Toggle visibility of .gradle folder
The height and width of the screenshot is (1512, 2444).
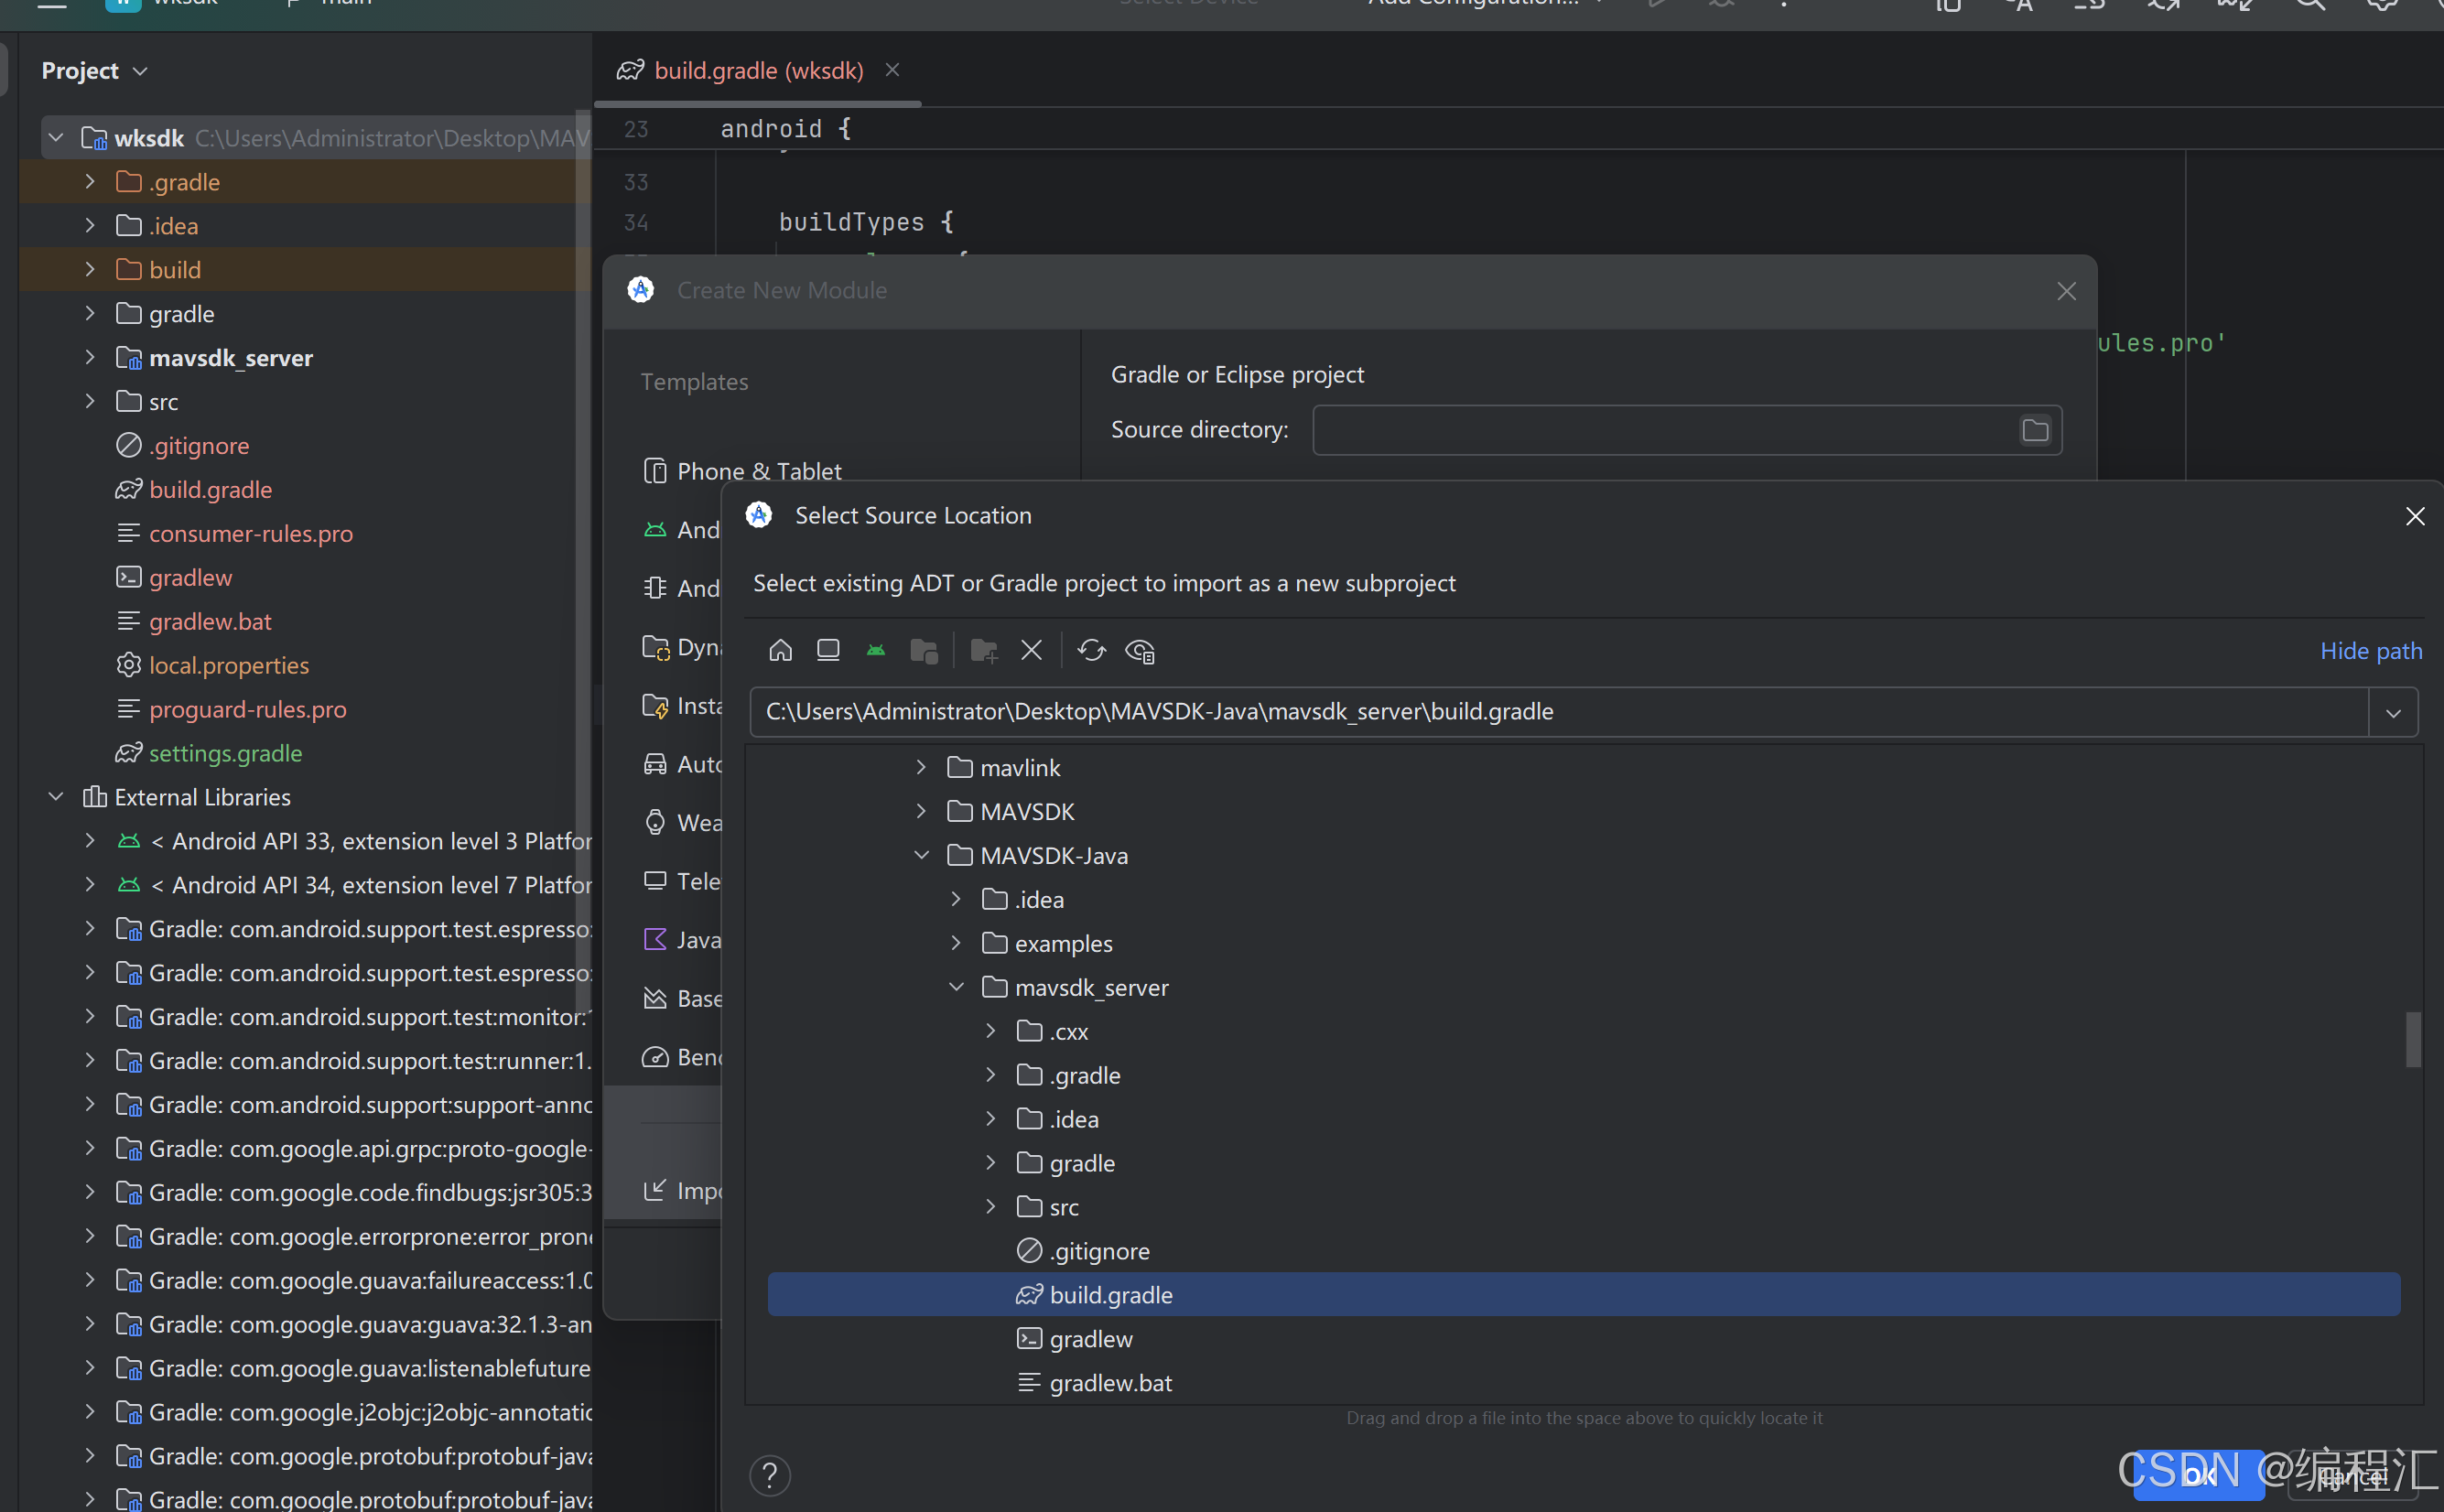click(x=89, y=181)
